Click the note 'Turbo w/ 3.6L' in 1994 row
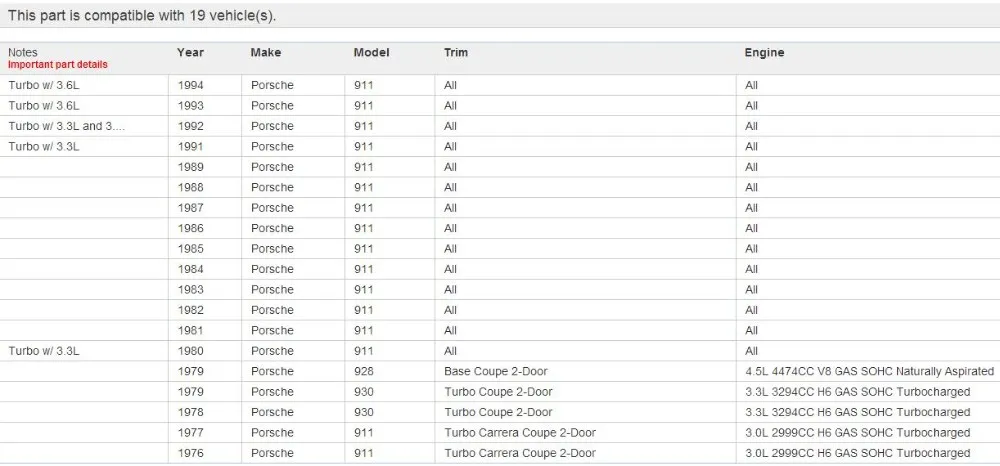Screen dimensions: 1000x466 coord(44,85)
